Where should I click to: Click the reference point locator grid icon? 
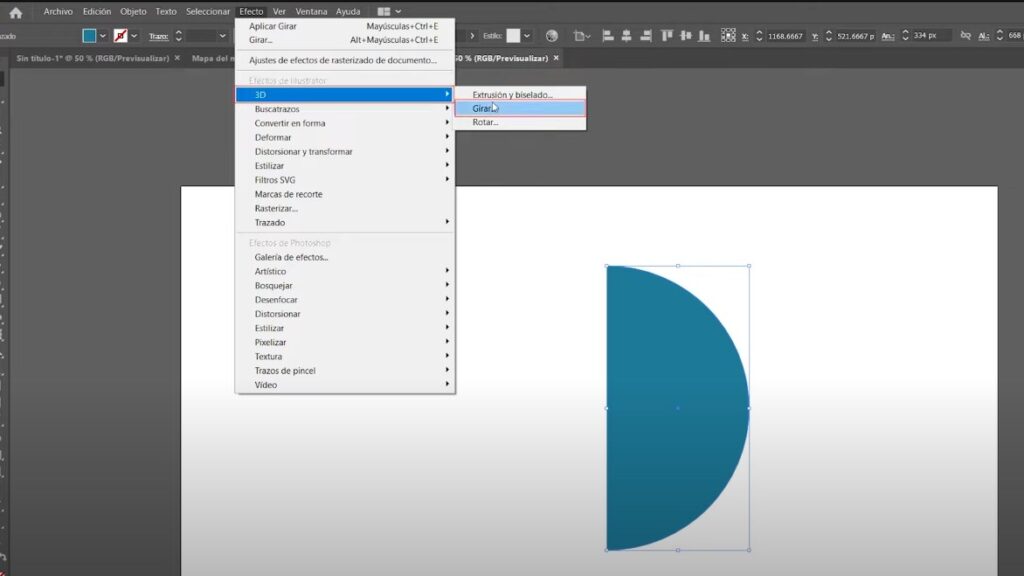tap(728, 35)
